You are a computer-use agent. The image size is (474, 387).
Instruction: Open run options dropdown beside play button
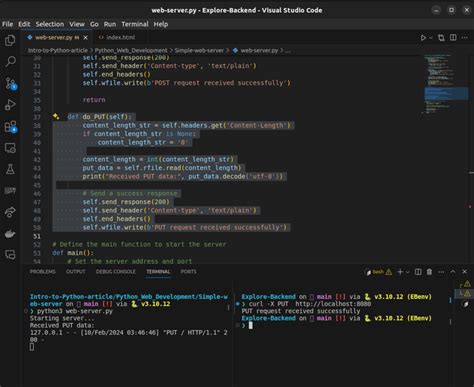(431, 38)
